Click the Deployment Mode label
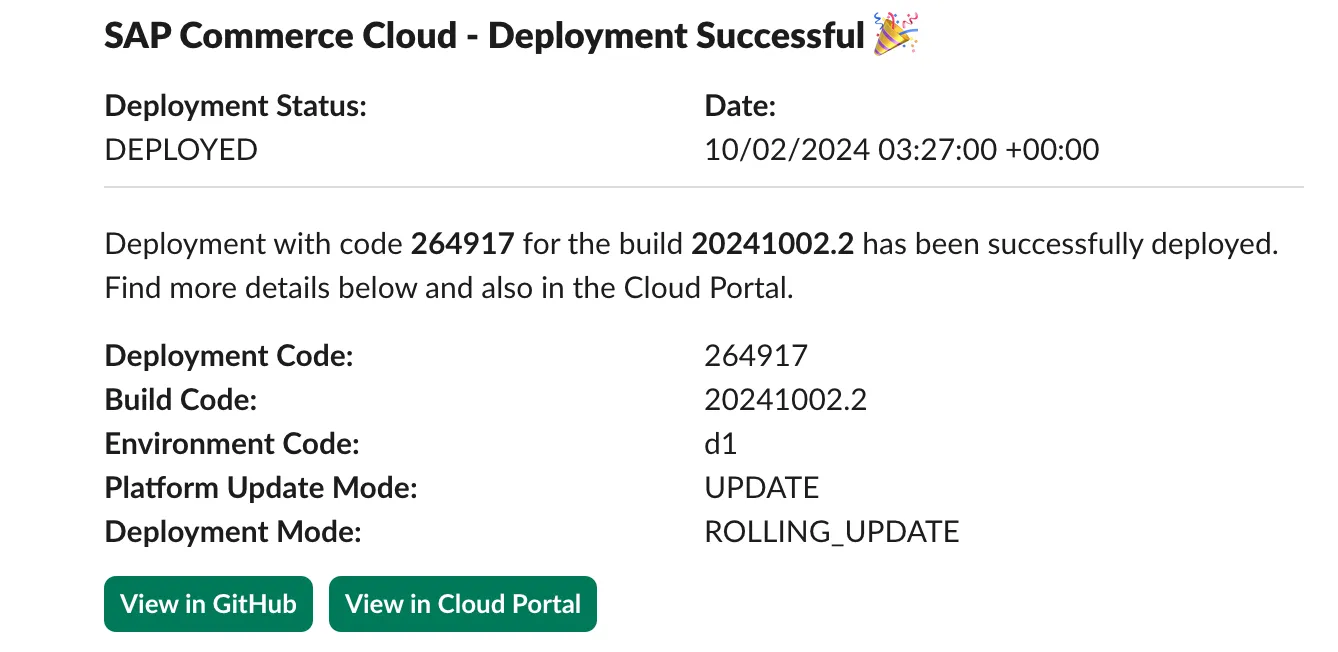Viewport: 1338px width, 652px height. pos(233,532)
